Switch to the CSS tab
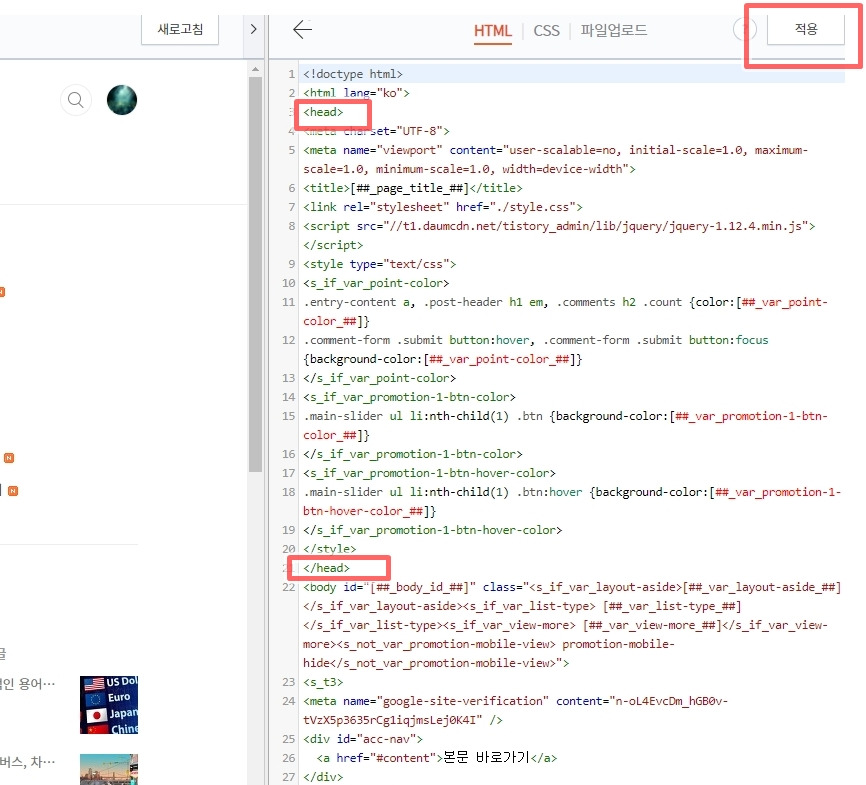This screenshot has width=866, height=785. click(x=546, y=30)
